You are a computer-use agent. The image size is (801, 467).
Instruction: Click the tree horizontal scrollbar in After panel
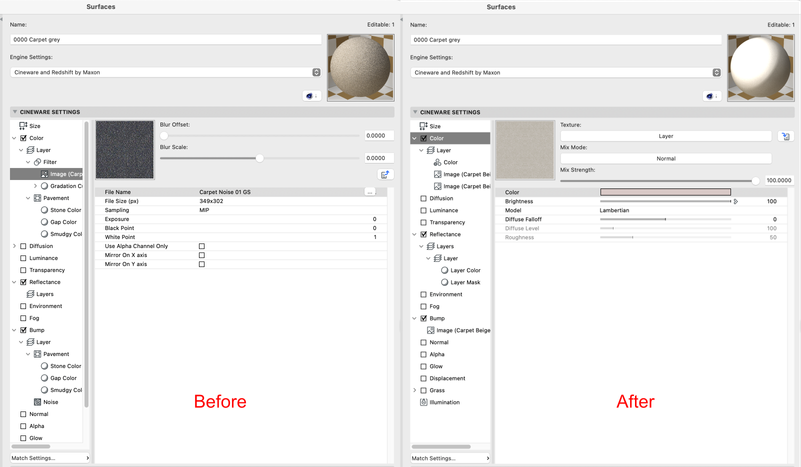point(440,447)
